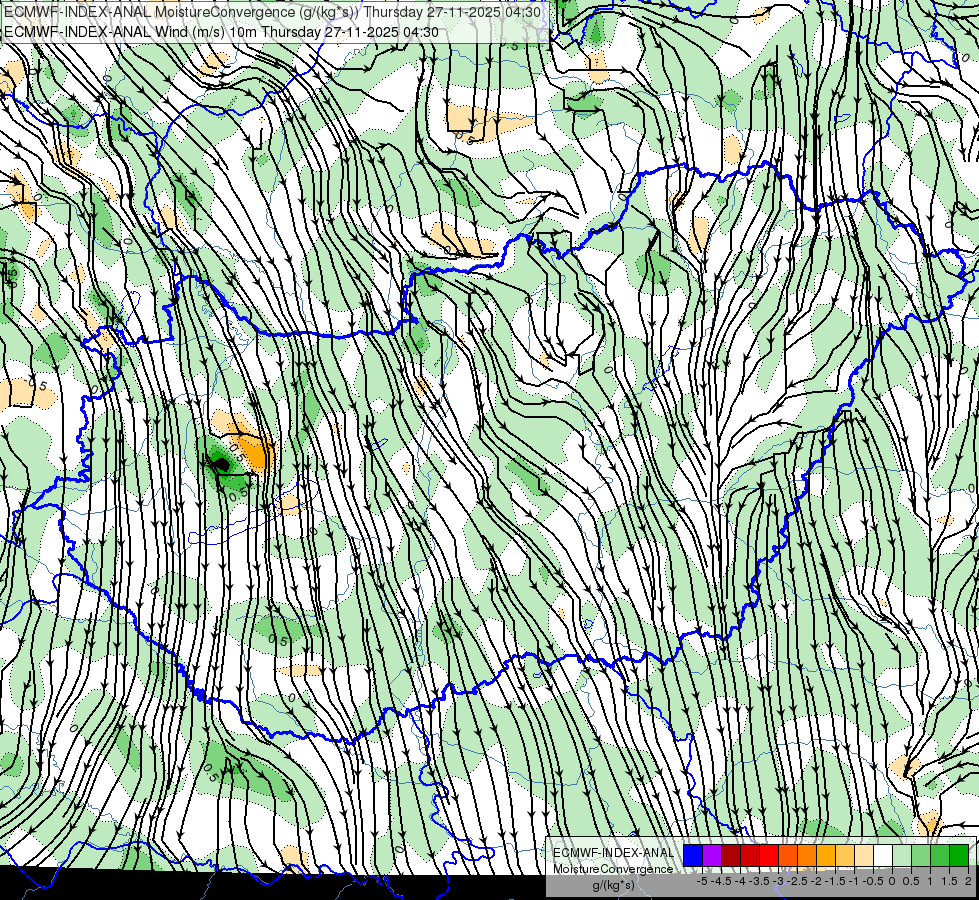The height and width of the screenshot is (900, 979).
Task: Click the dark green convergence maximum on the map
Action: [220, 463]
